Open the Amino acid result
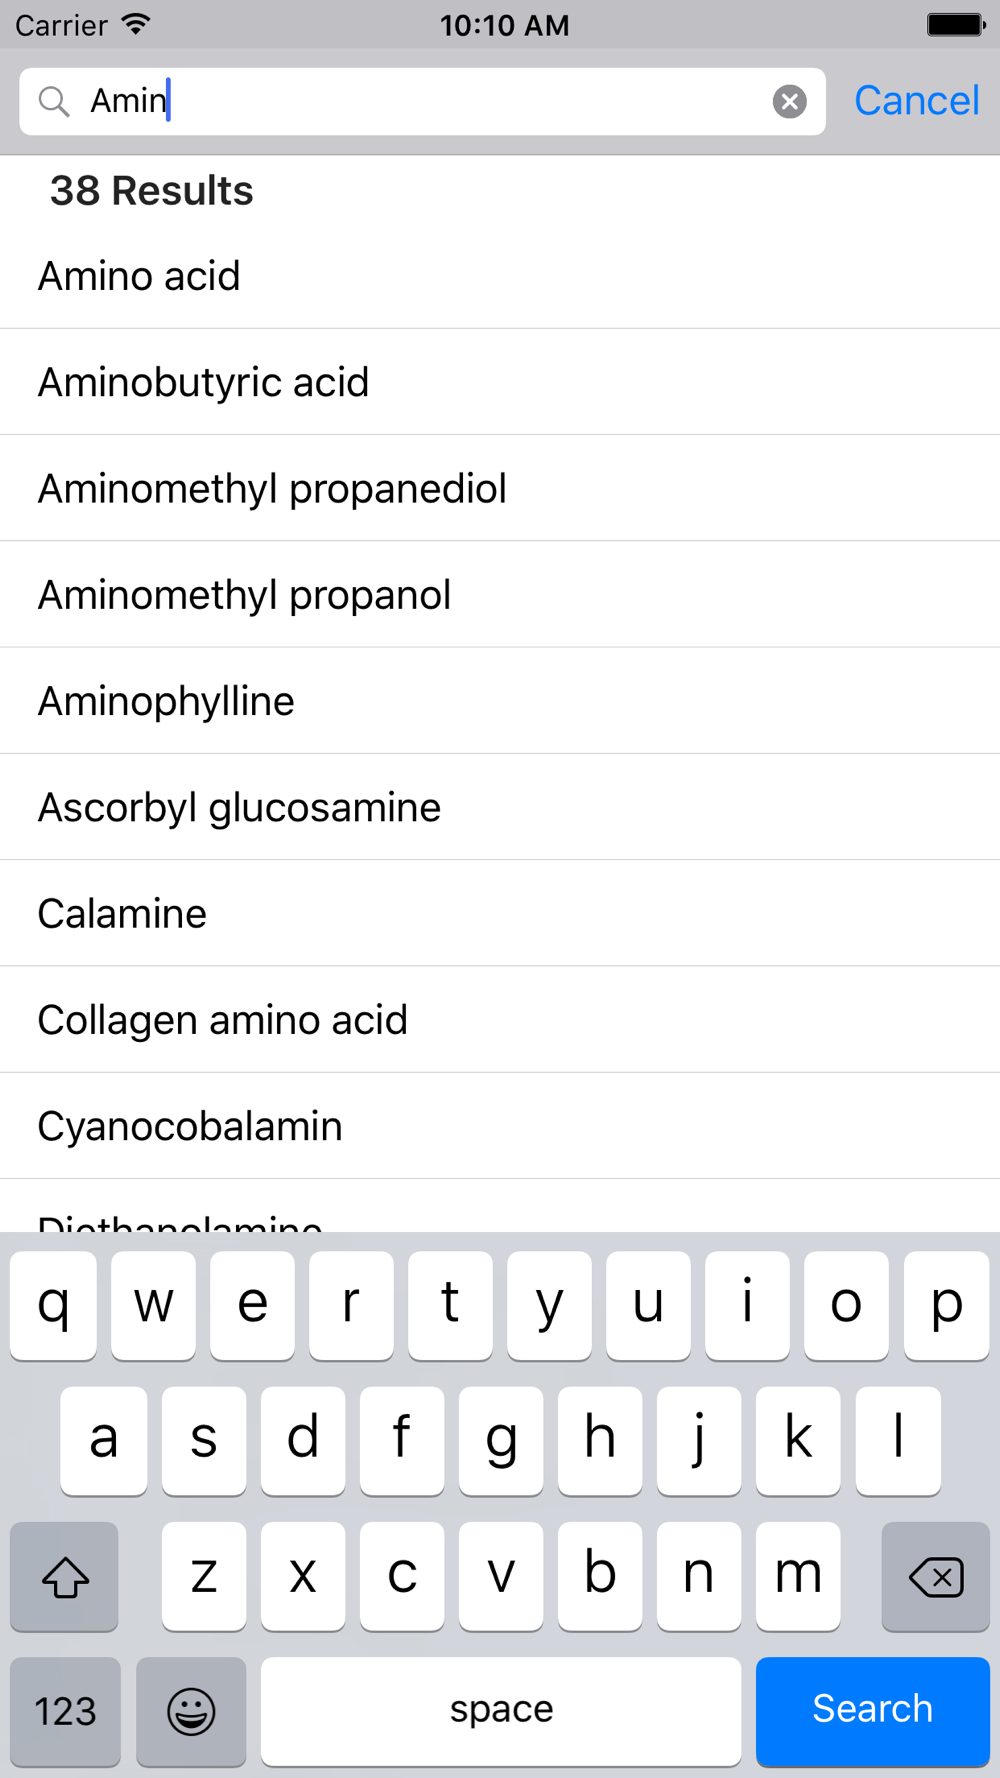The width and height of the screenshot is (1000, 1778). tap(500, 276)
